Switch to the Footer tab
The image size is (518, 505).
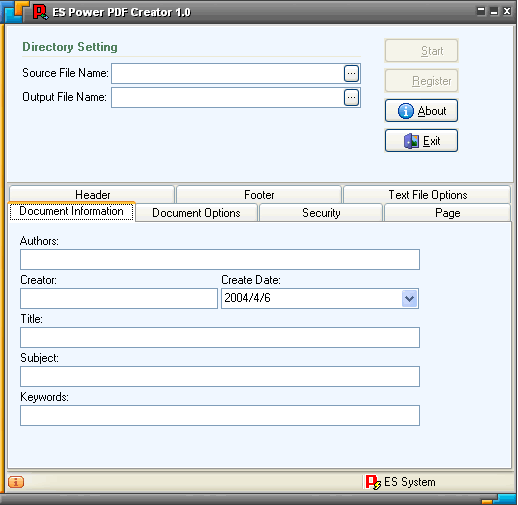[259, 195]
